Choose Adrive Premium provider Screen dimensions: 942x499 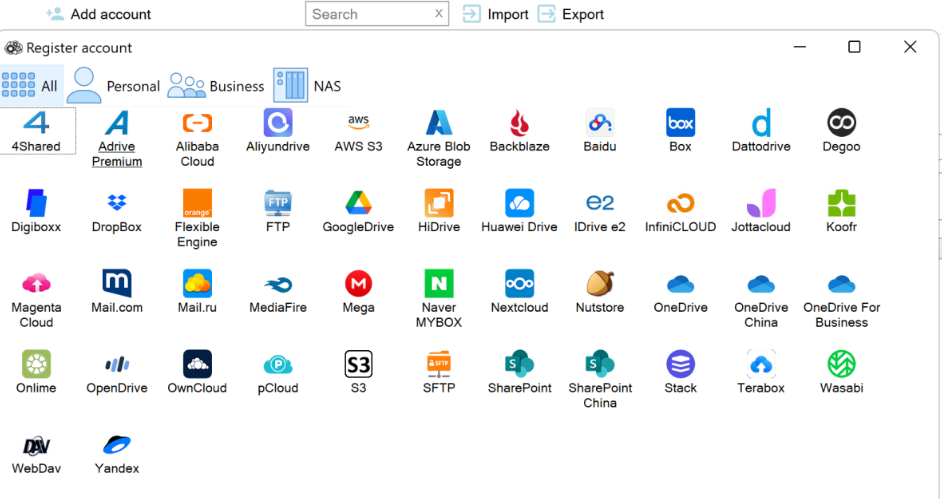pos(117,138)
